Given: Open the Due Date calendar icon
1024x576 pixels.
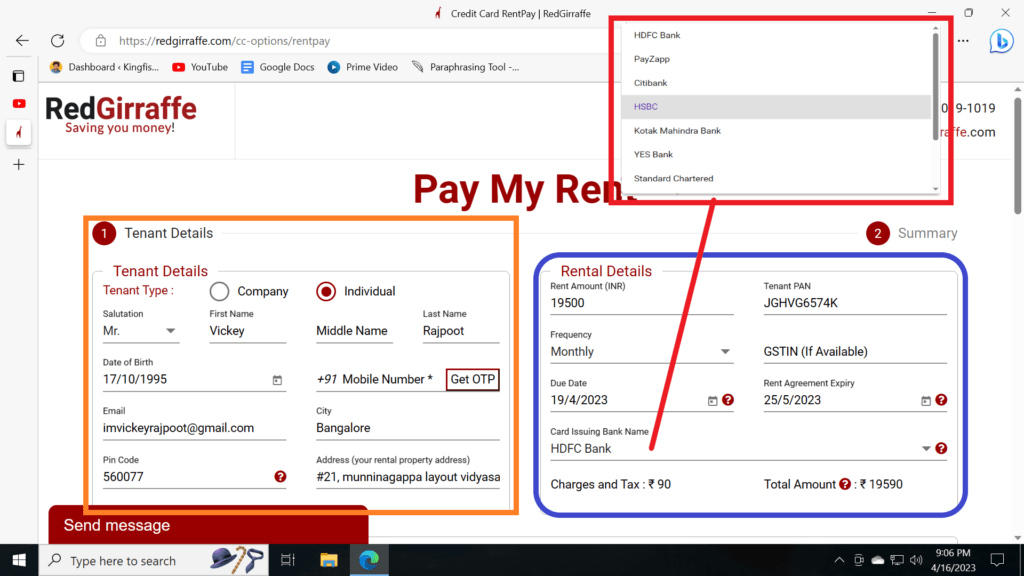Looking at the screenshot, I should point(712,401).
